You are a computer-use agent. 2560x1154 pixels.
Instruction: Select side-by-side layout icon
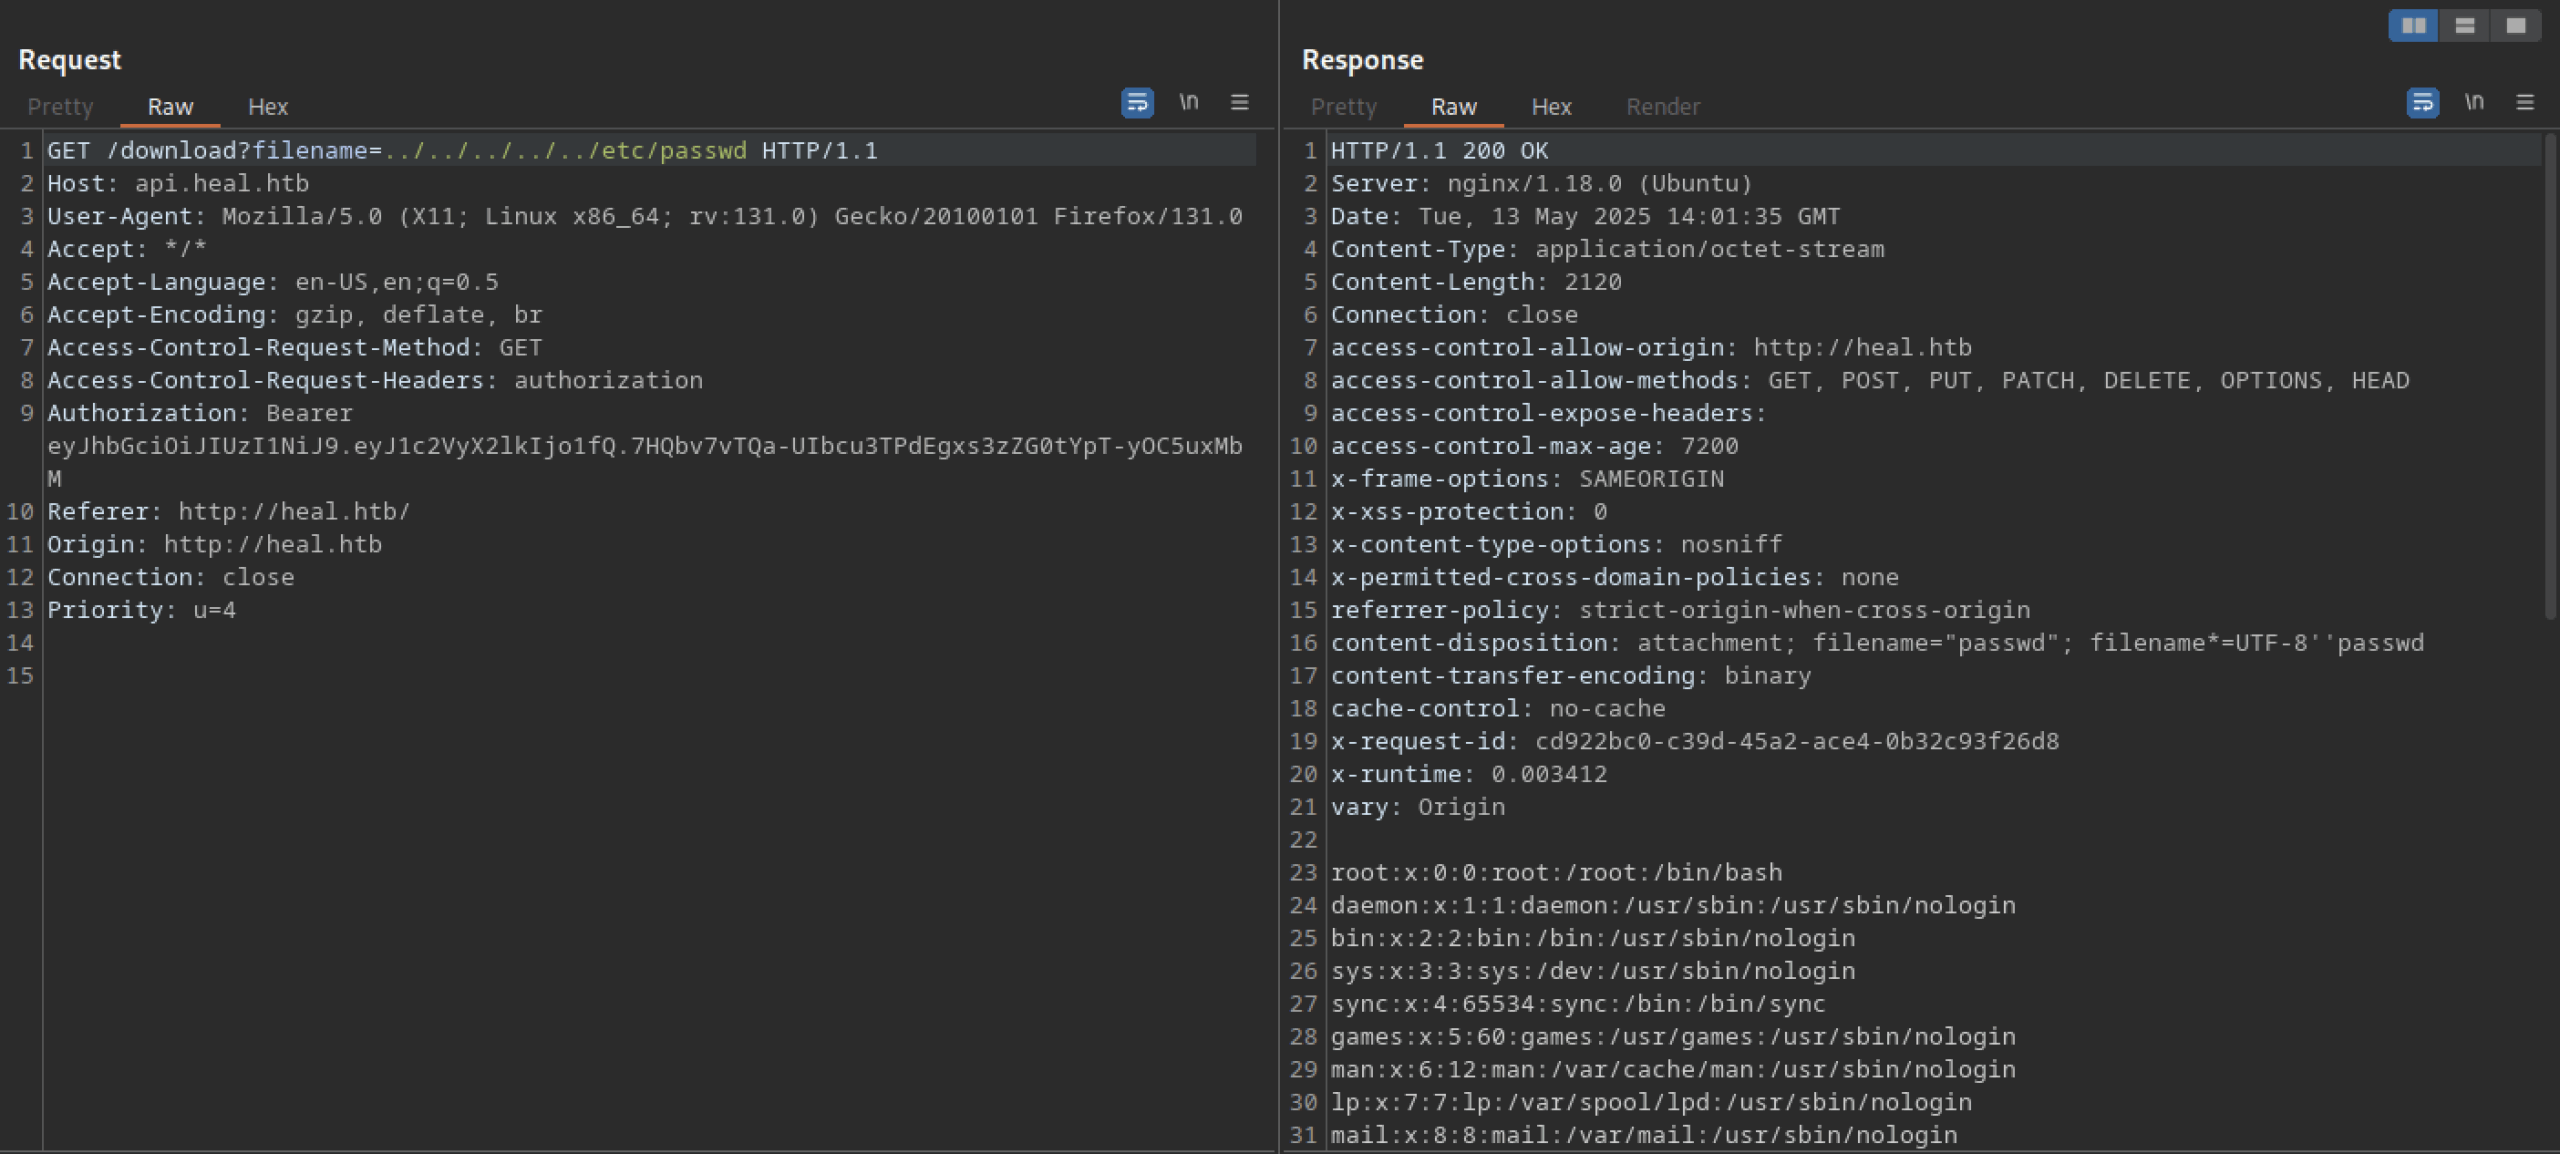coord(2413,26)
